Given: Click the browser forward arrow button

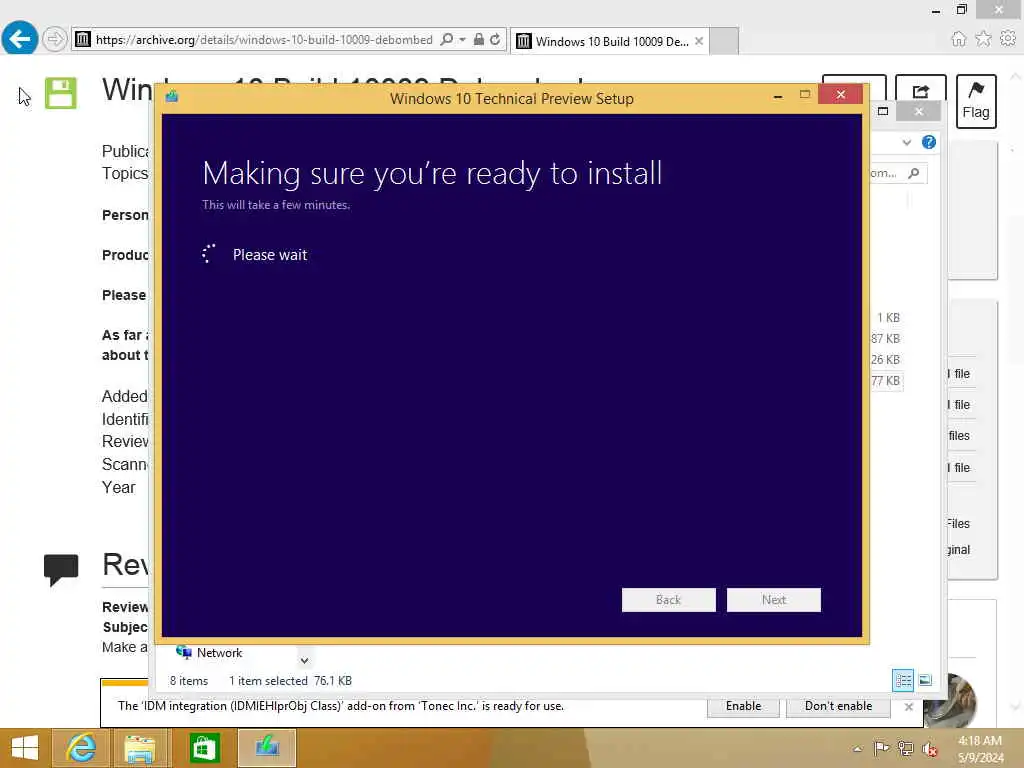Looking at the screenshot, I should tap(55, 39).
